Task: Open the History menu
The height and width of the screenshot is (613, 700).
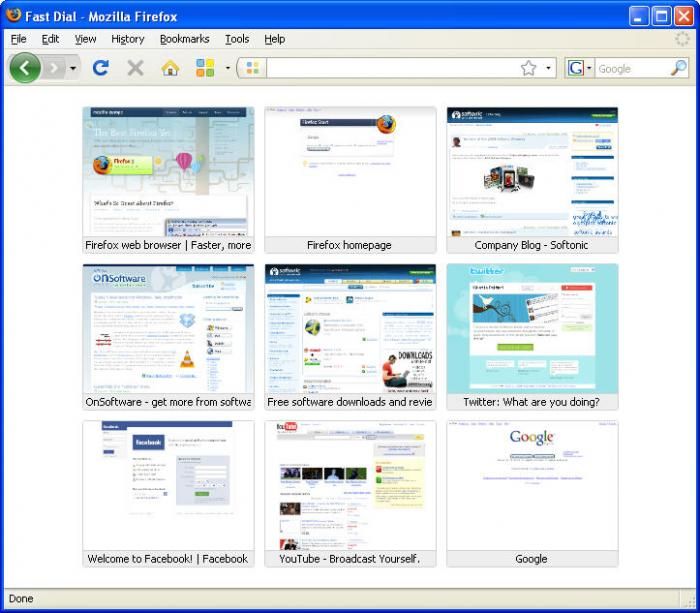Action: tap(128, 39)
